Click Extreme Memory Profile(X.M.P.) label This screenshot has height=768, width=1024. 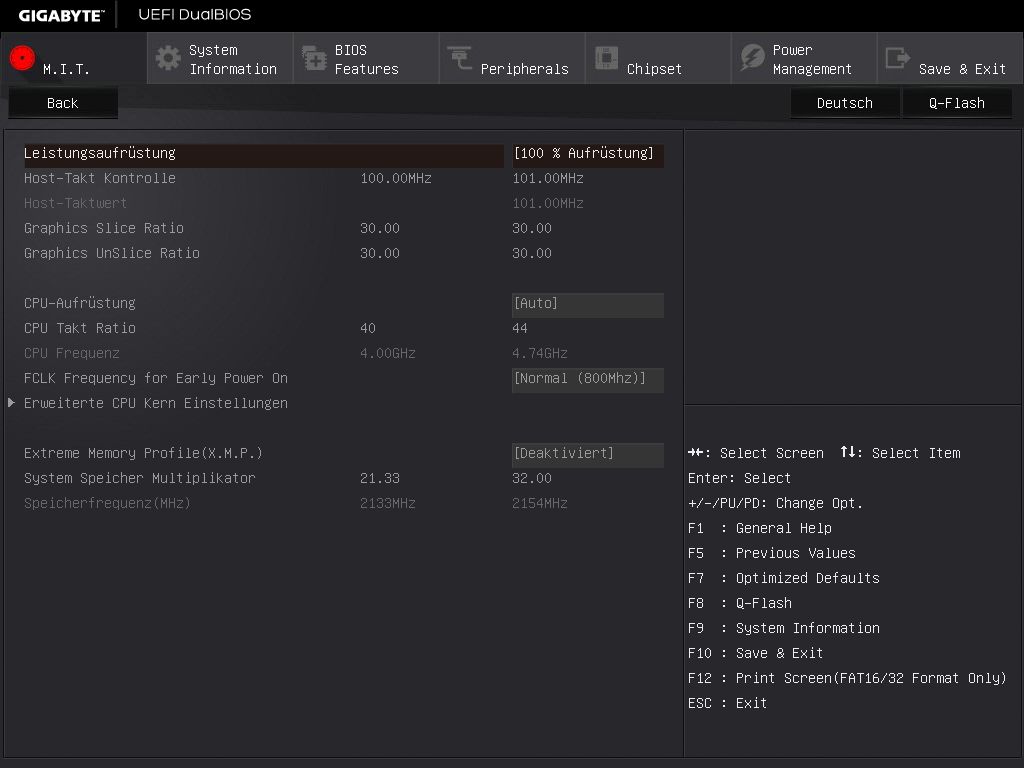[143, 453]
